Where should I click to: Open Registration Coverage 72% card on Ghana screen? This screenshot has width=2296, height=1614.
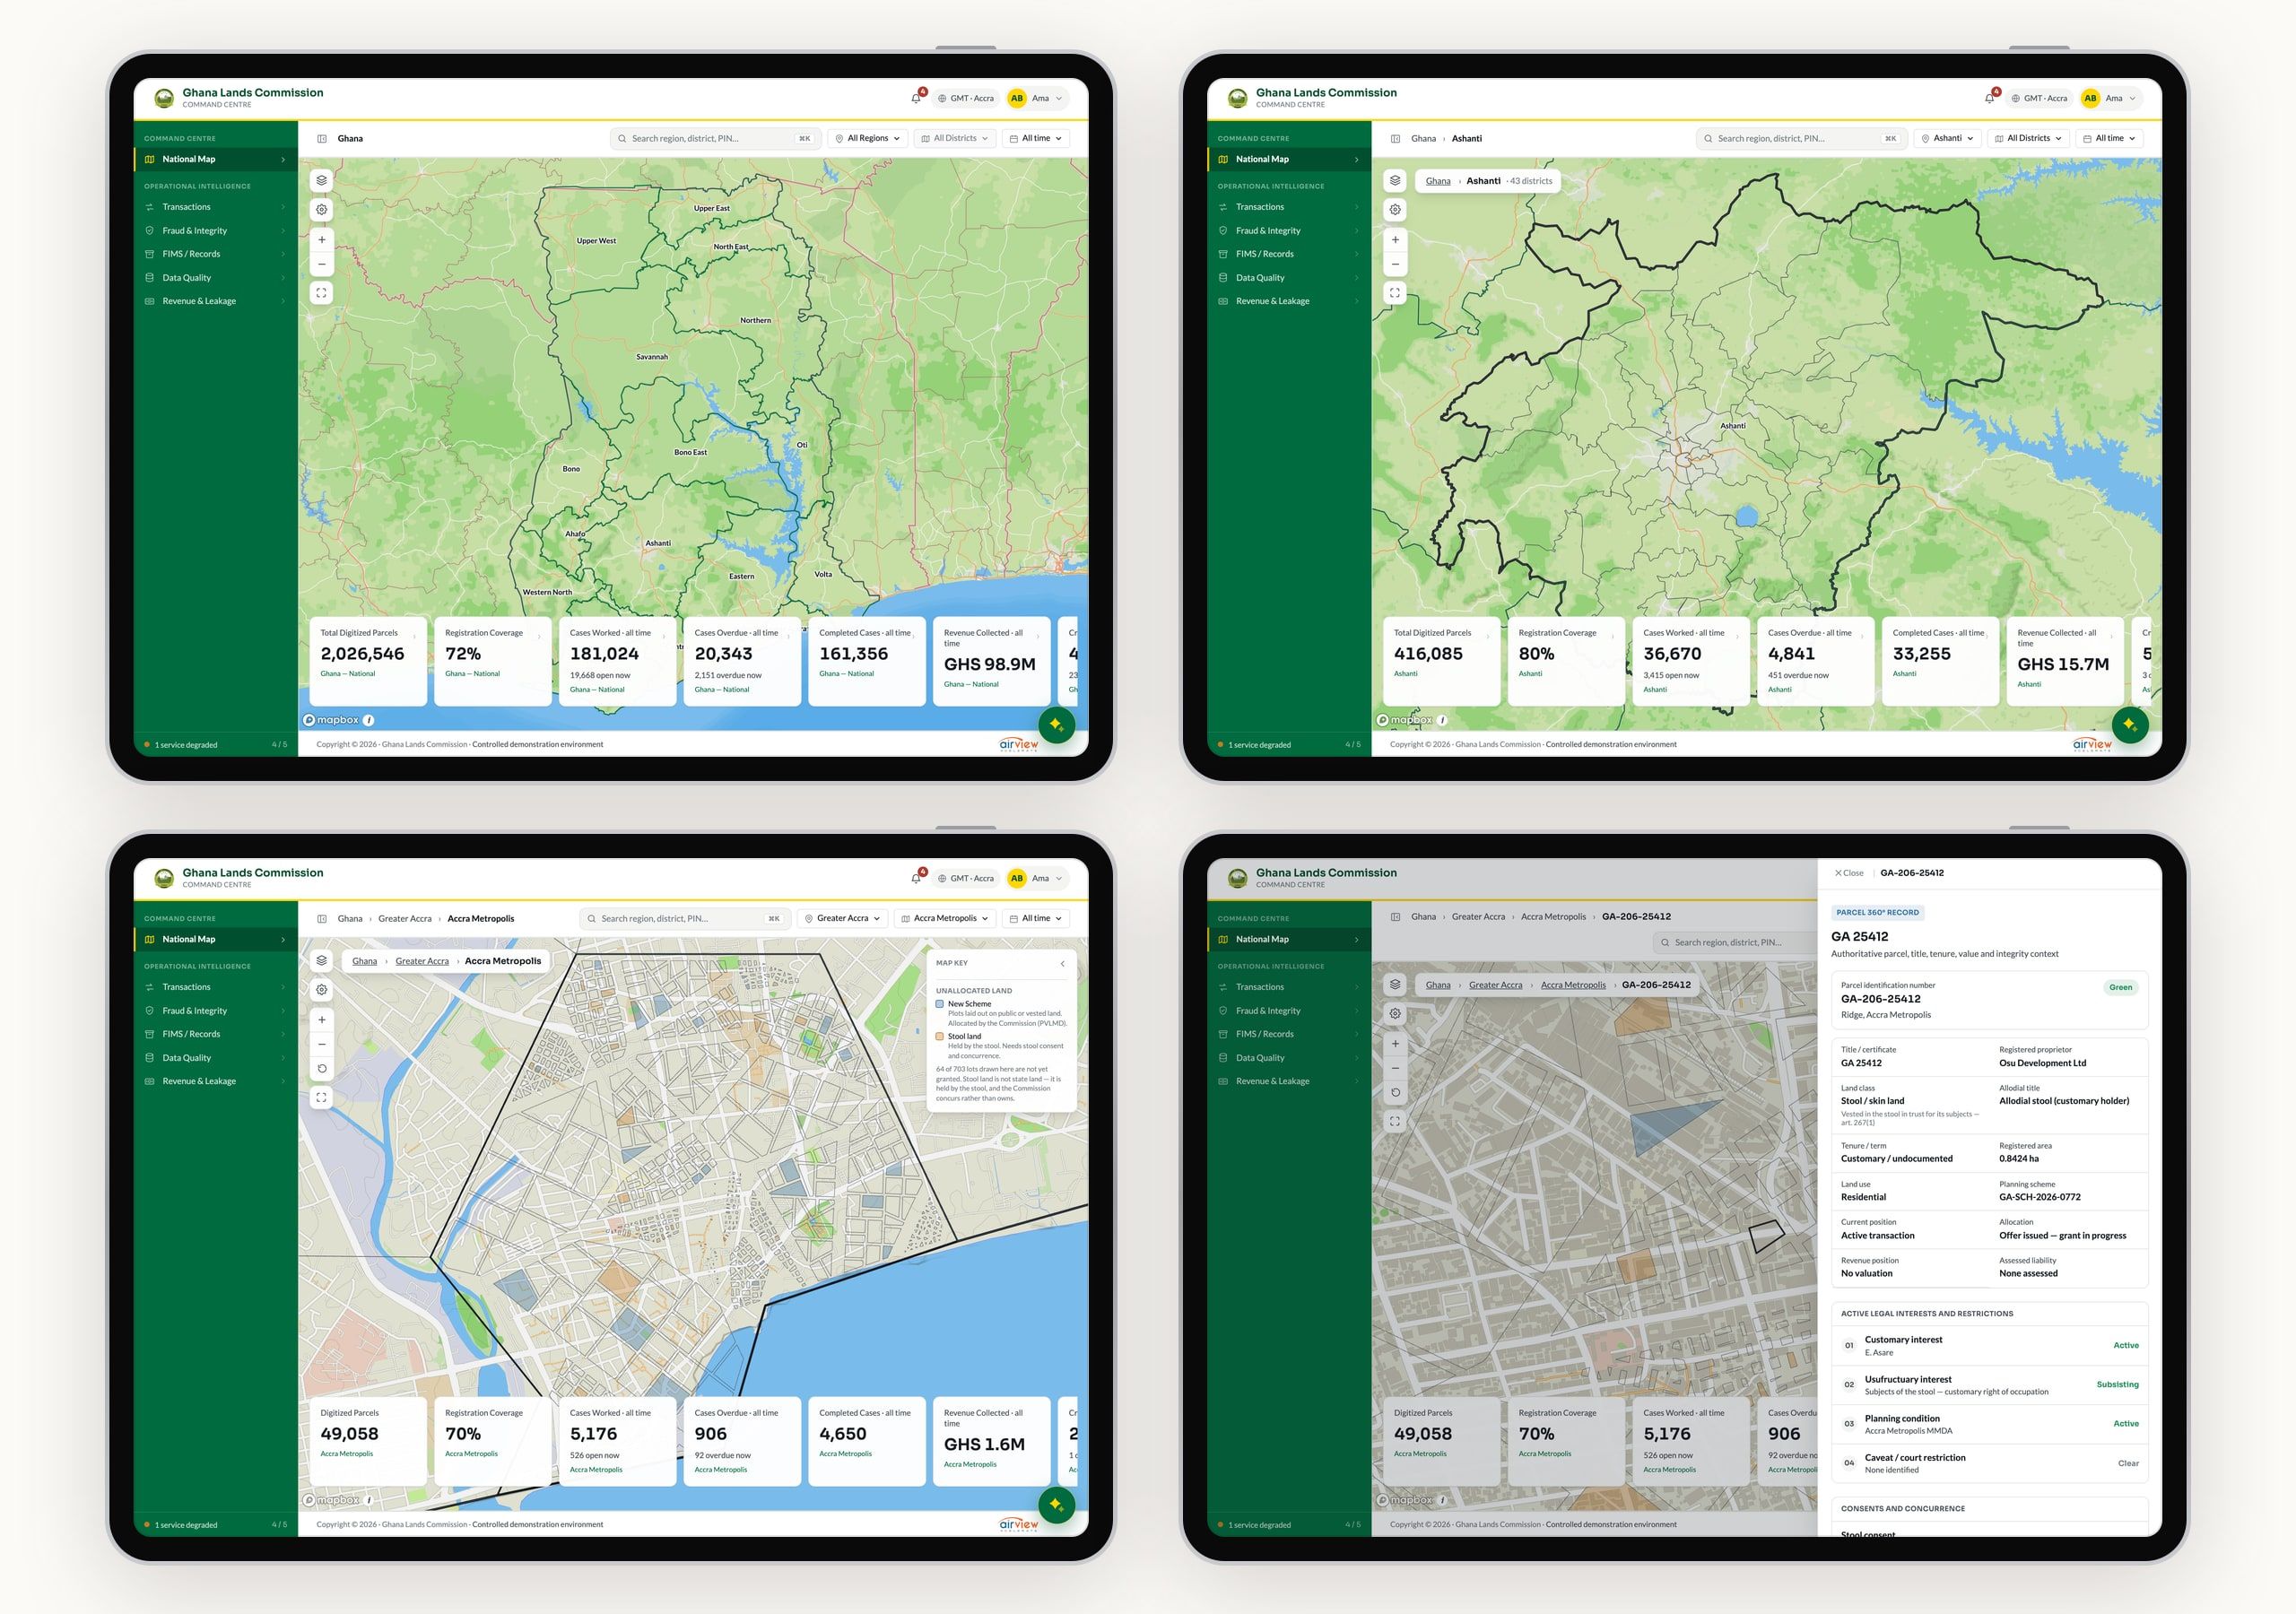493,661
